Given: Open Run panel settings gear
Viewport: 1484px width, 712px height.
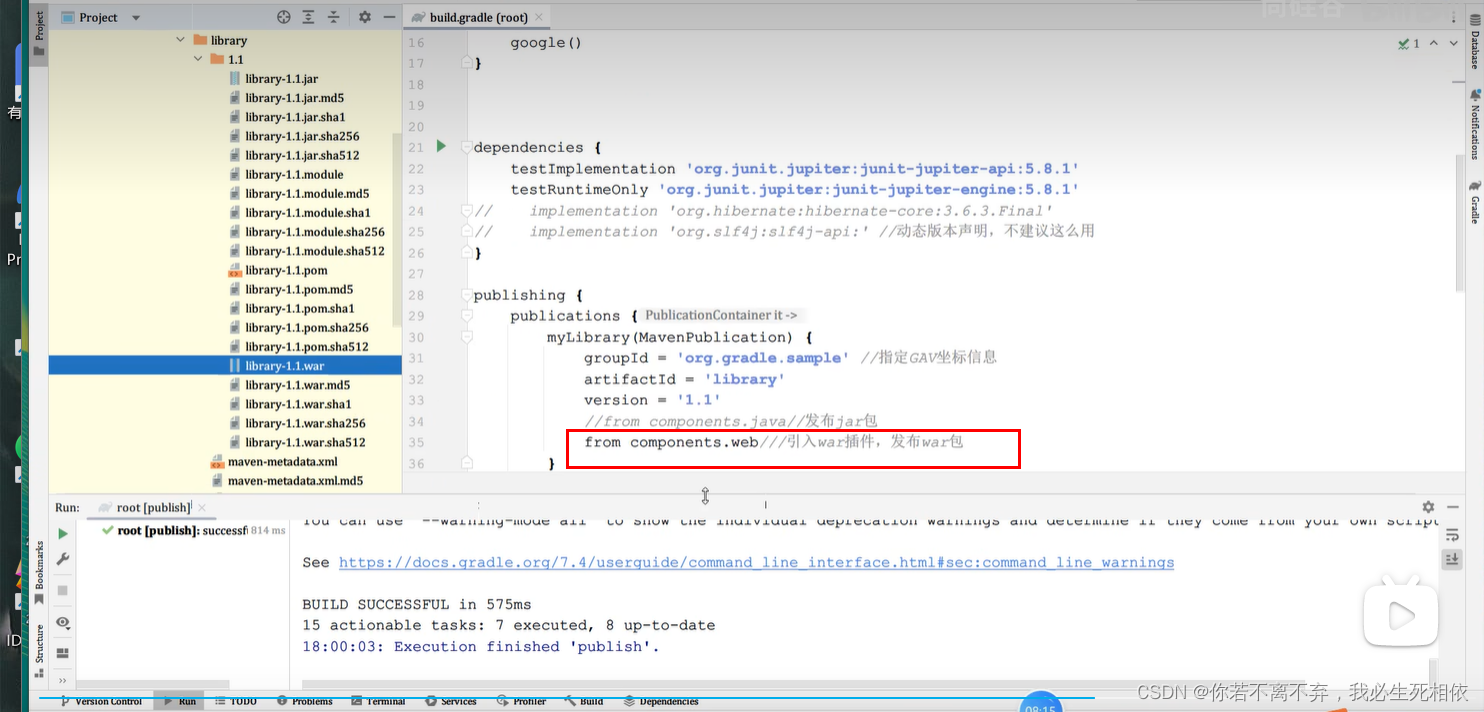Looking at the screenshot, I should point(1428,507).
